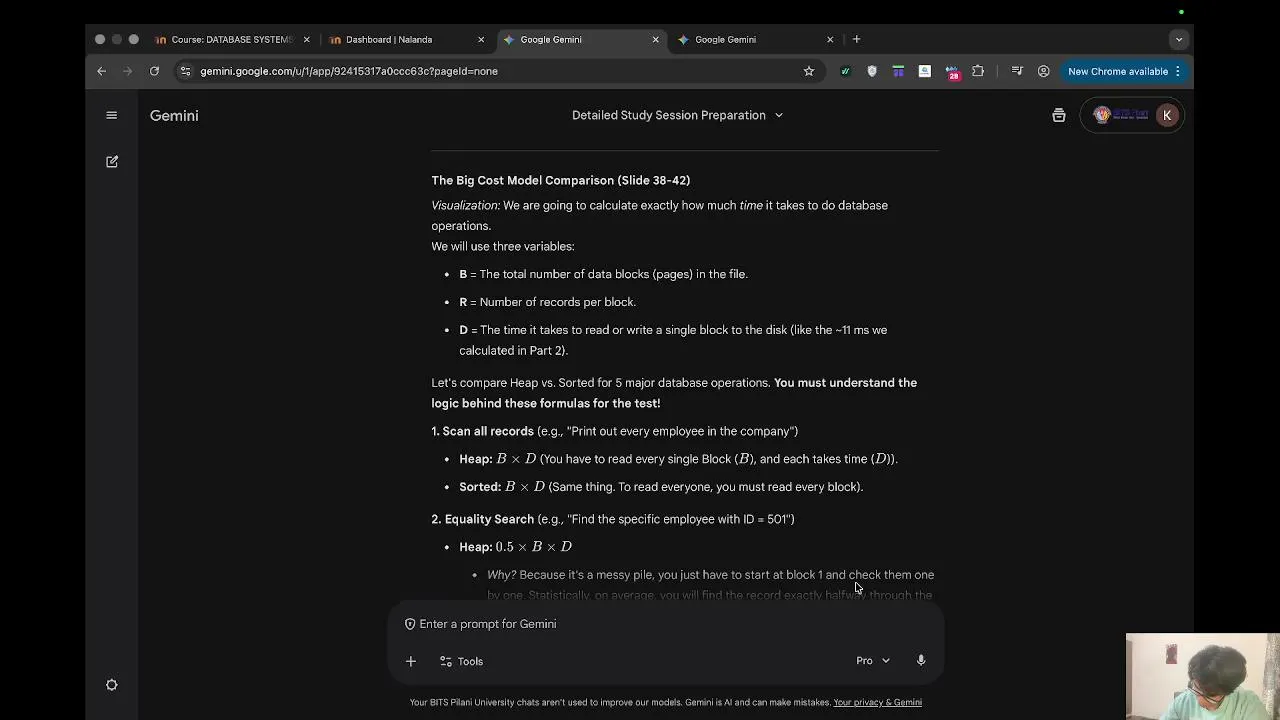Start a new chat with pencil icon
Viewport: 1280px width, 720px height.
pyautogui.click(x=112, y=161)
